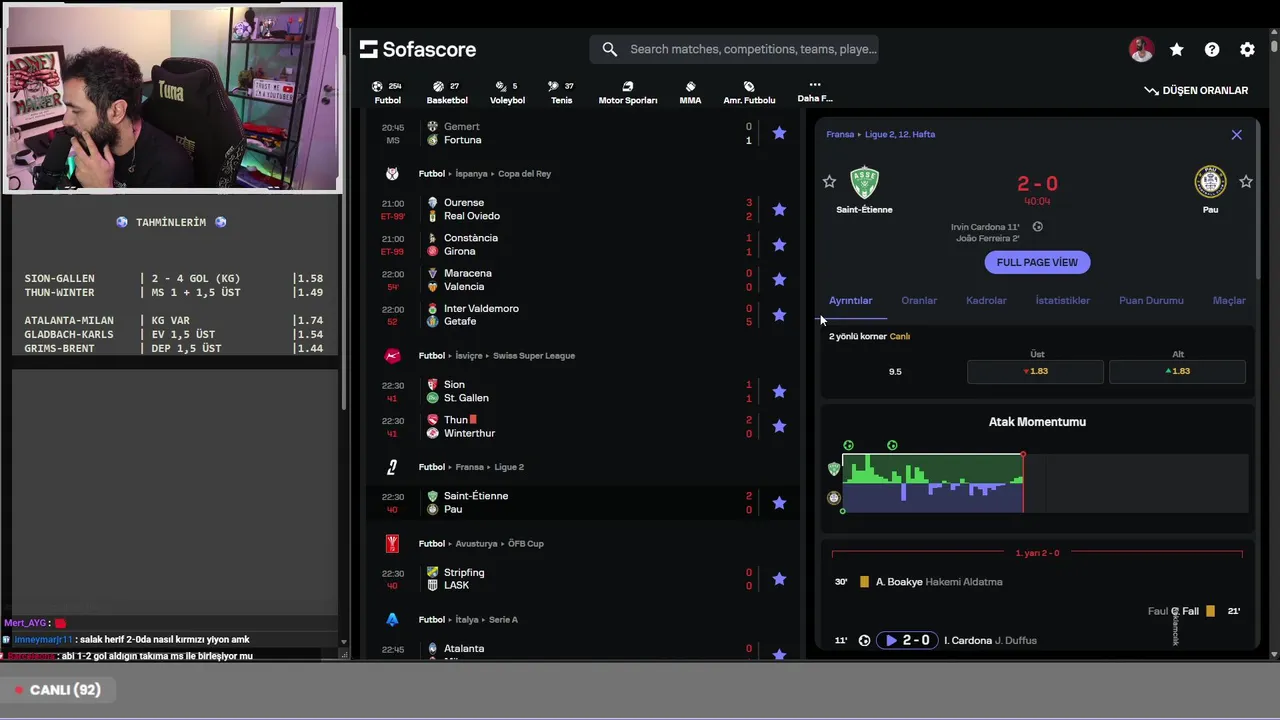Click the A. Boakye yellow card event

(1037, 582)
